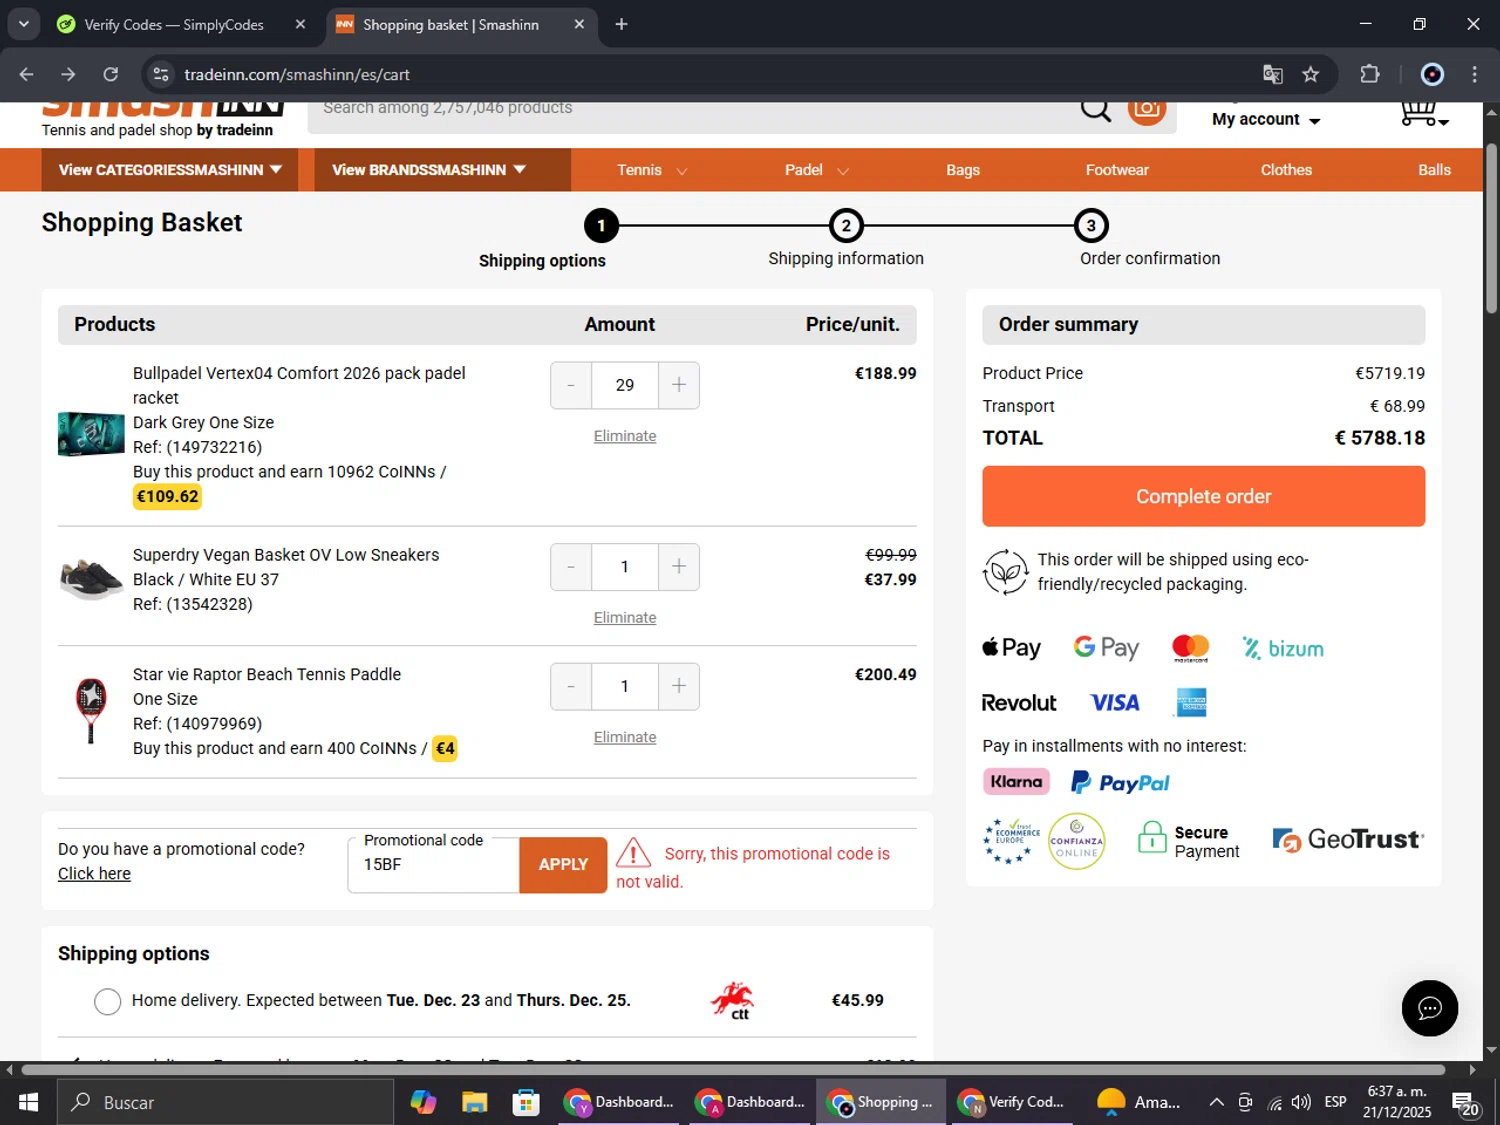Decrease Star vie paddle quantity
This screenshot has width=1500, height=1125.
pos(571,686)
